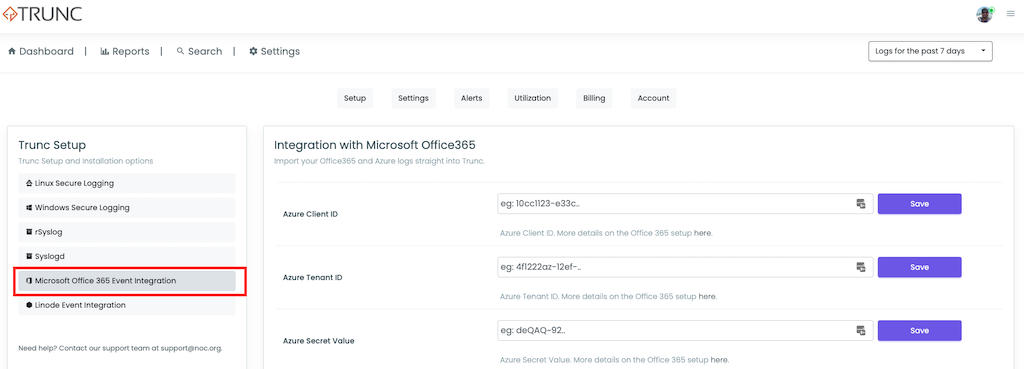
Task: Save the Azure Secret Value
Action: point(920,330)
